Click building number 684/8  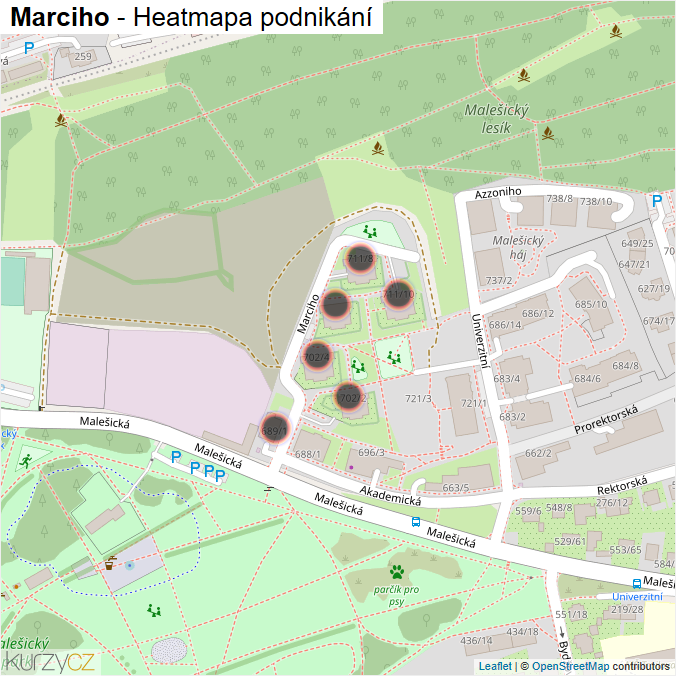(626, 366)
